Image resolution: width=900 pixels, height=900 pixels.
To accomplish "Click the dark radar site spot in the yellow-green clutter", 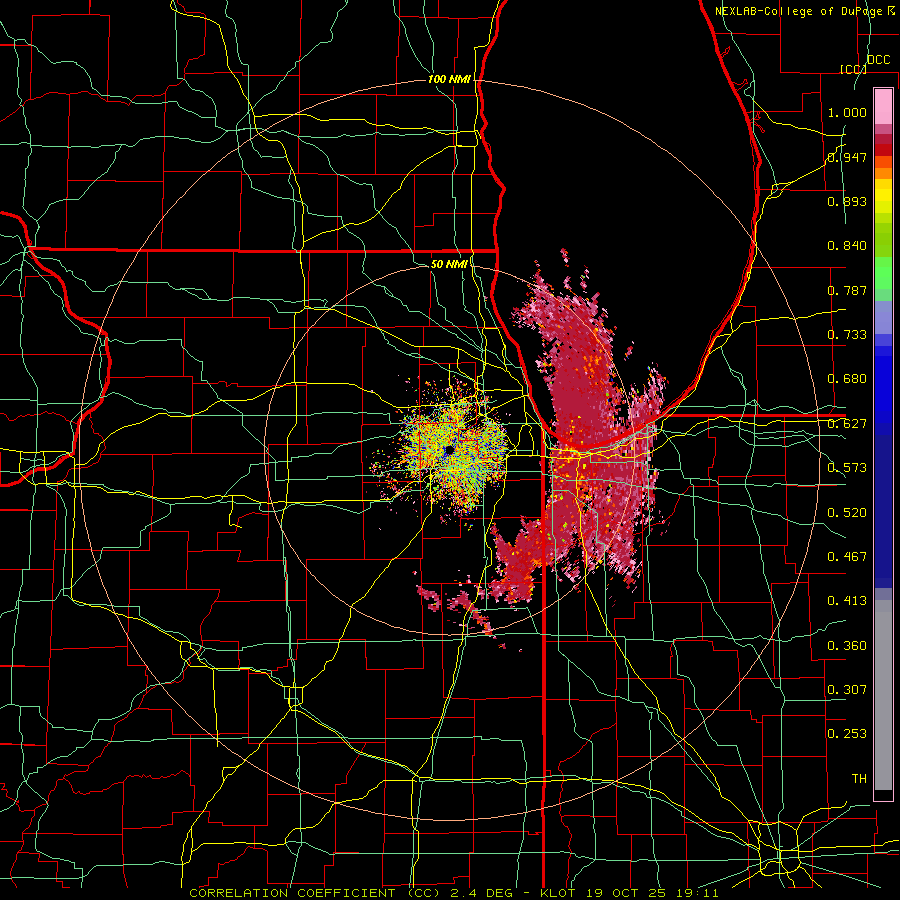I will click(x=448, y=451).
